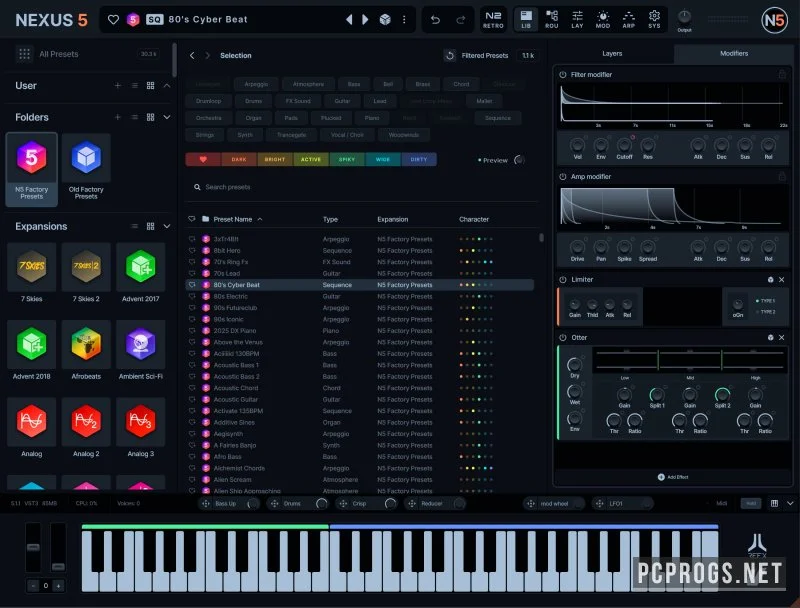The width and height of the screenshot is (800, 608).
Task: Click the Preview volume knob
Action: point(519,160)
